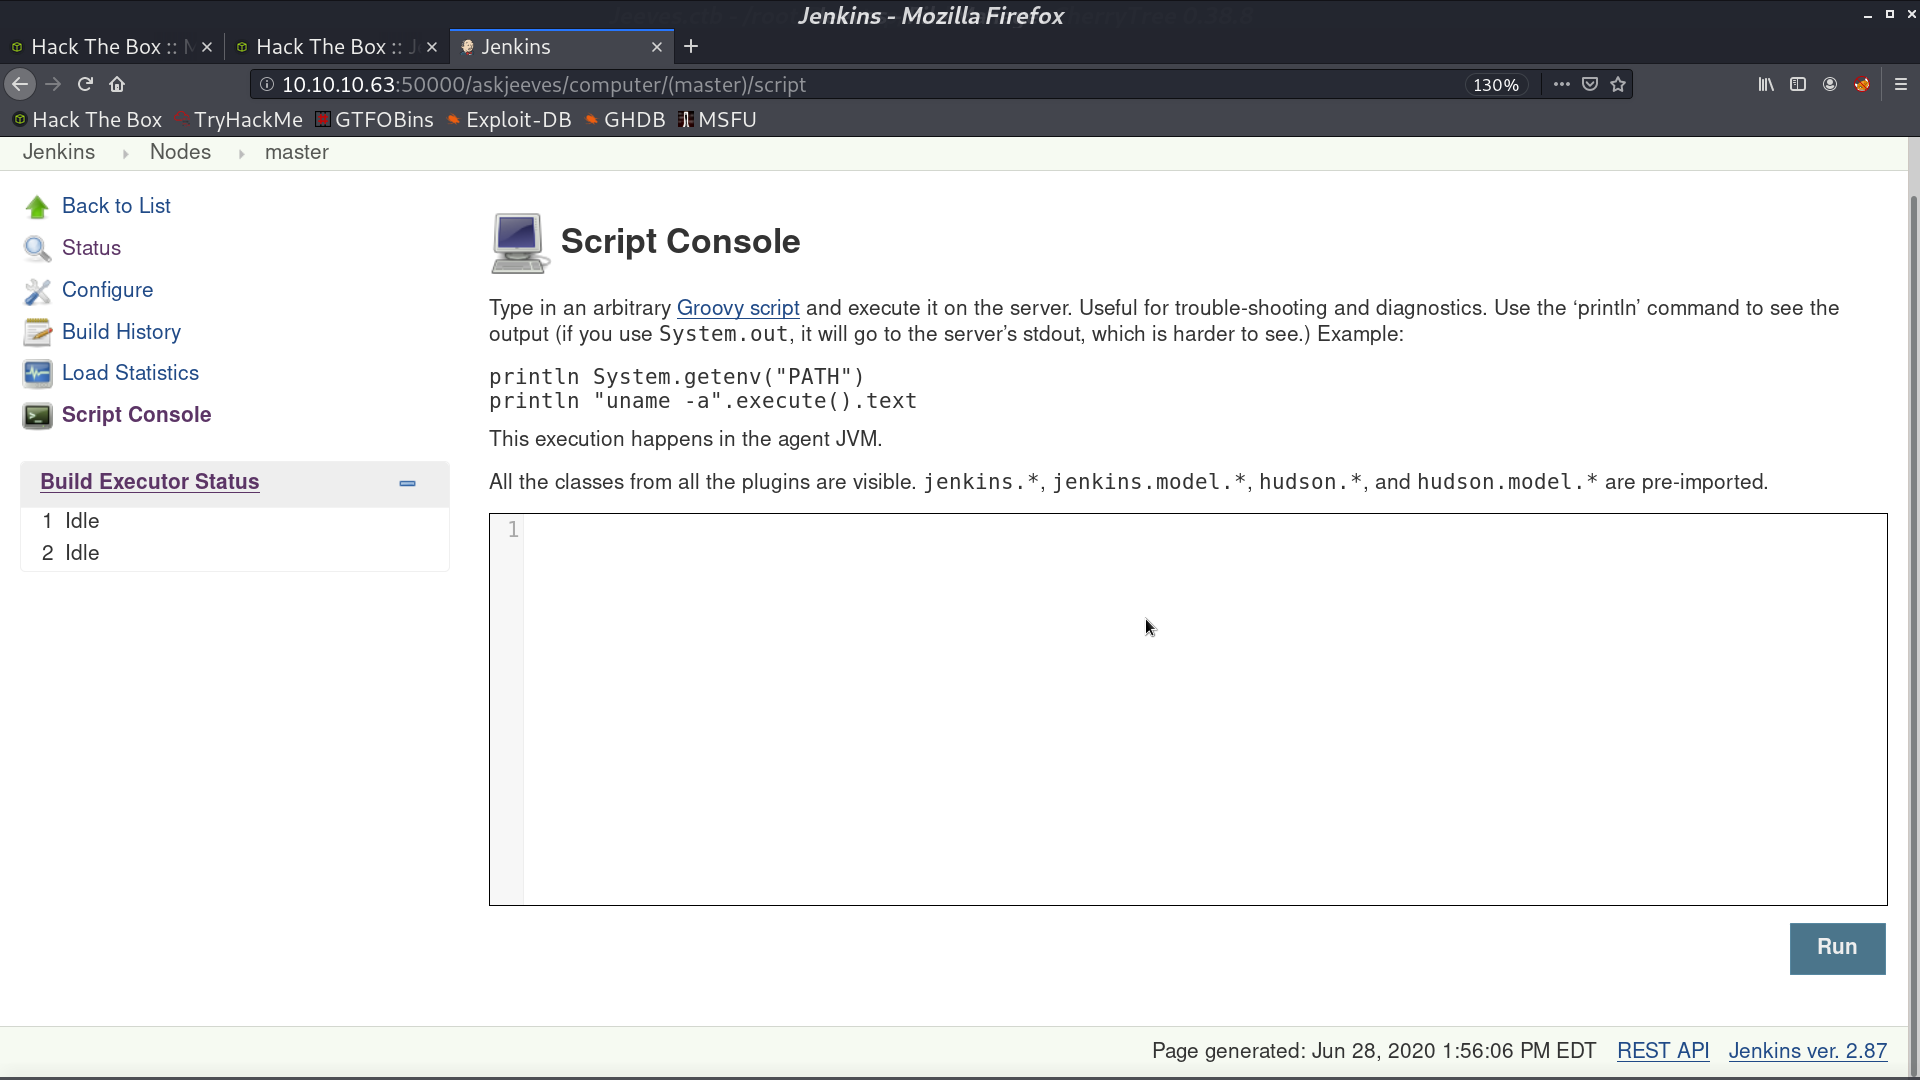
Task: Open GHDB bookmark
Action: tap(625, 120)
